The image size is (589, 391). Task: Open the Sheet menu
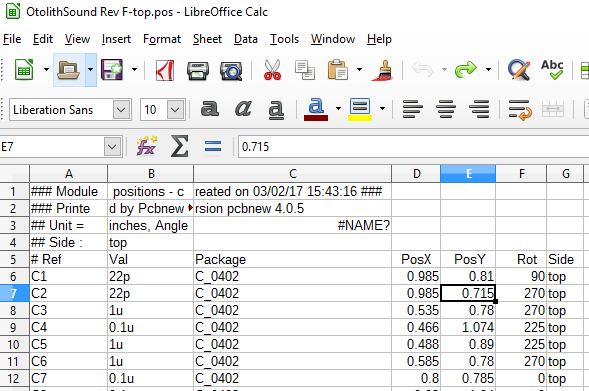207,39
